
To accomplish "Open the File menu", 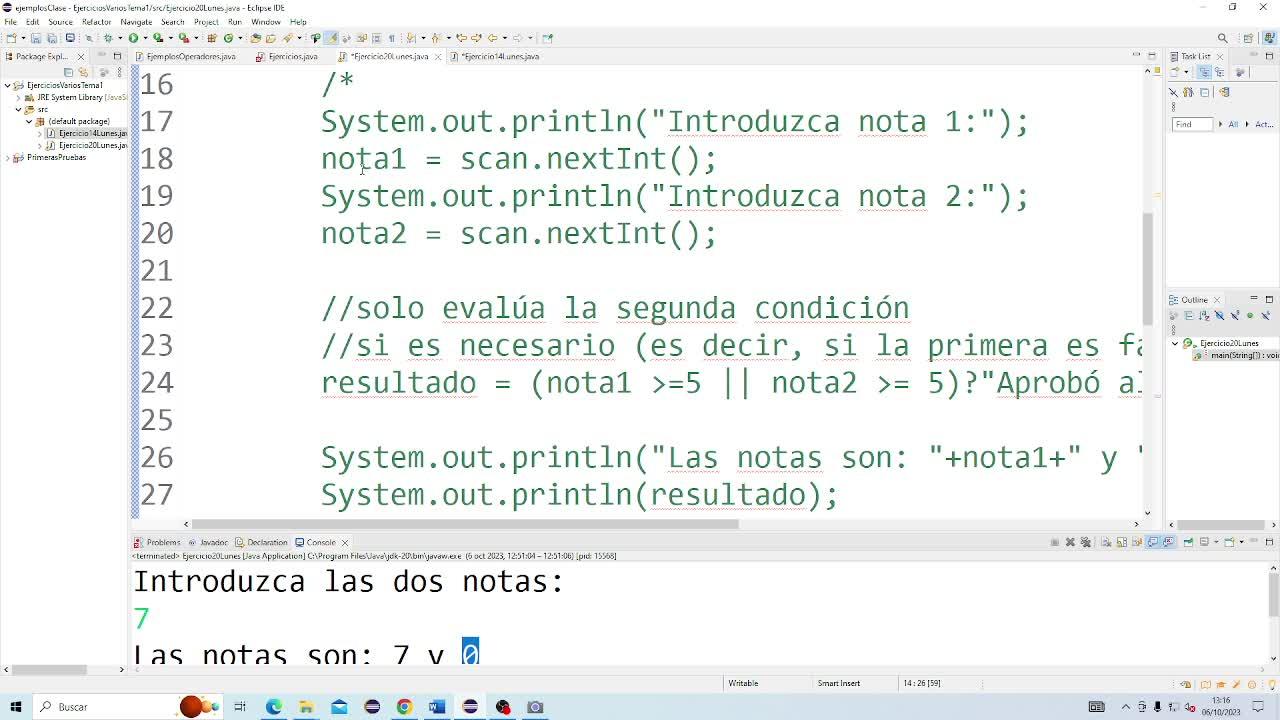I will [x=10, y=21].
